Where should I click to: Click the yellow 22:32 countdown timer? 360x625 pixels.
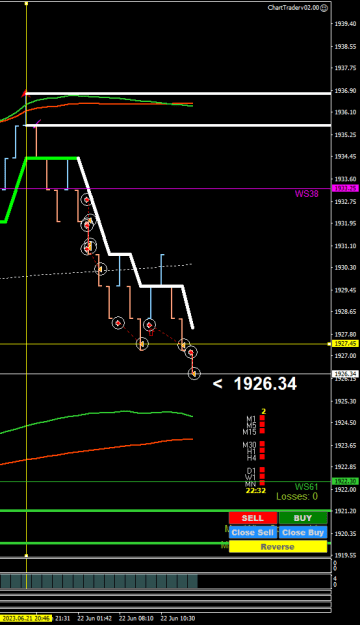point(256,490)
